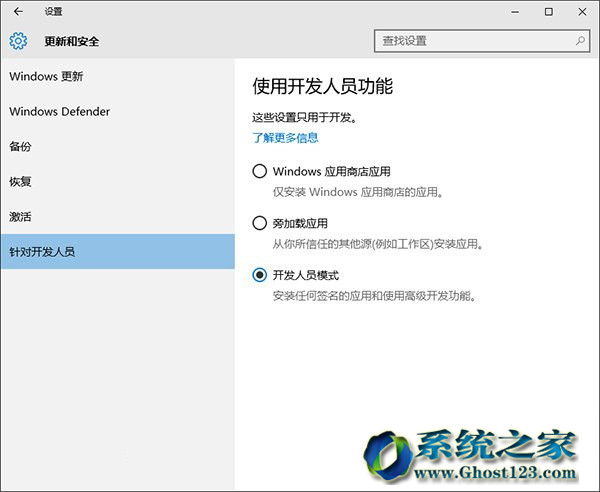Open the 了解更多信息 link
Viewport: 600px width, 492px height.
pos(285,138)
